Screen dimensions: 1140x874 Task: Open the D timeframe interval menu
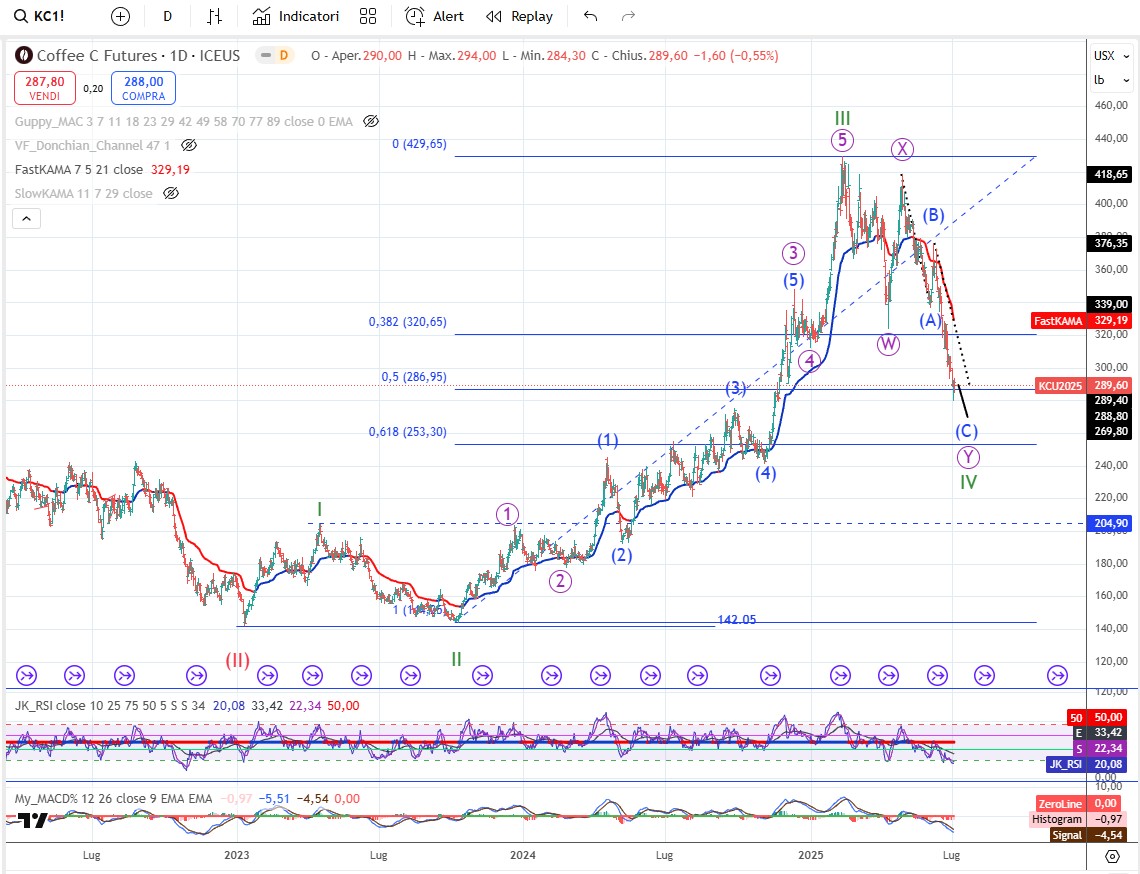[167, 16]
